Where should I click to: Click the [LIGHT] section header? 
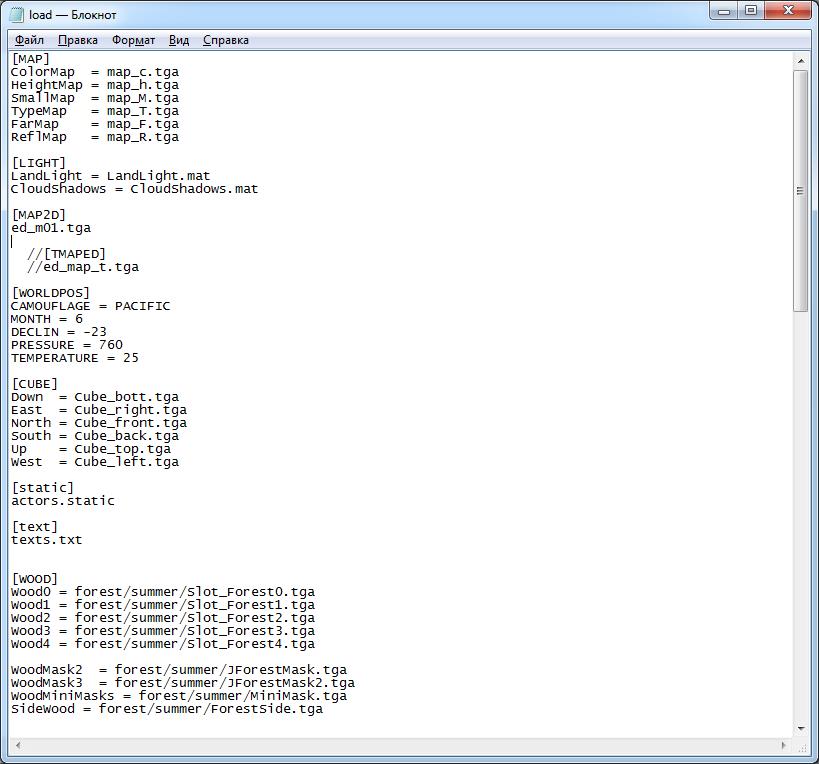click(38, 163)
